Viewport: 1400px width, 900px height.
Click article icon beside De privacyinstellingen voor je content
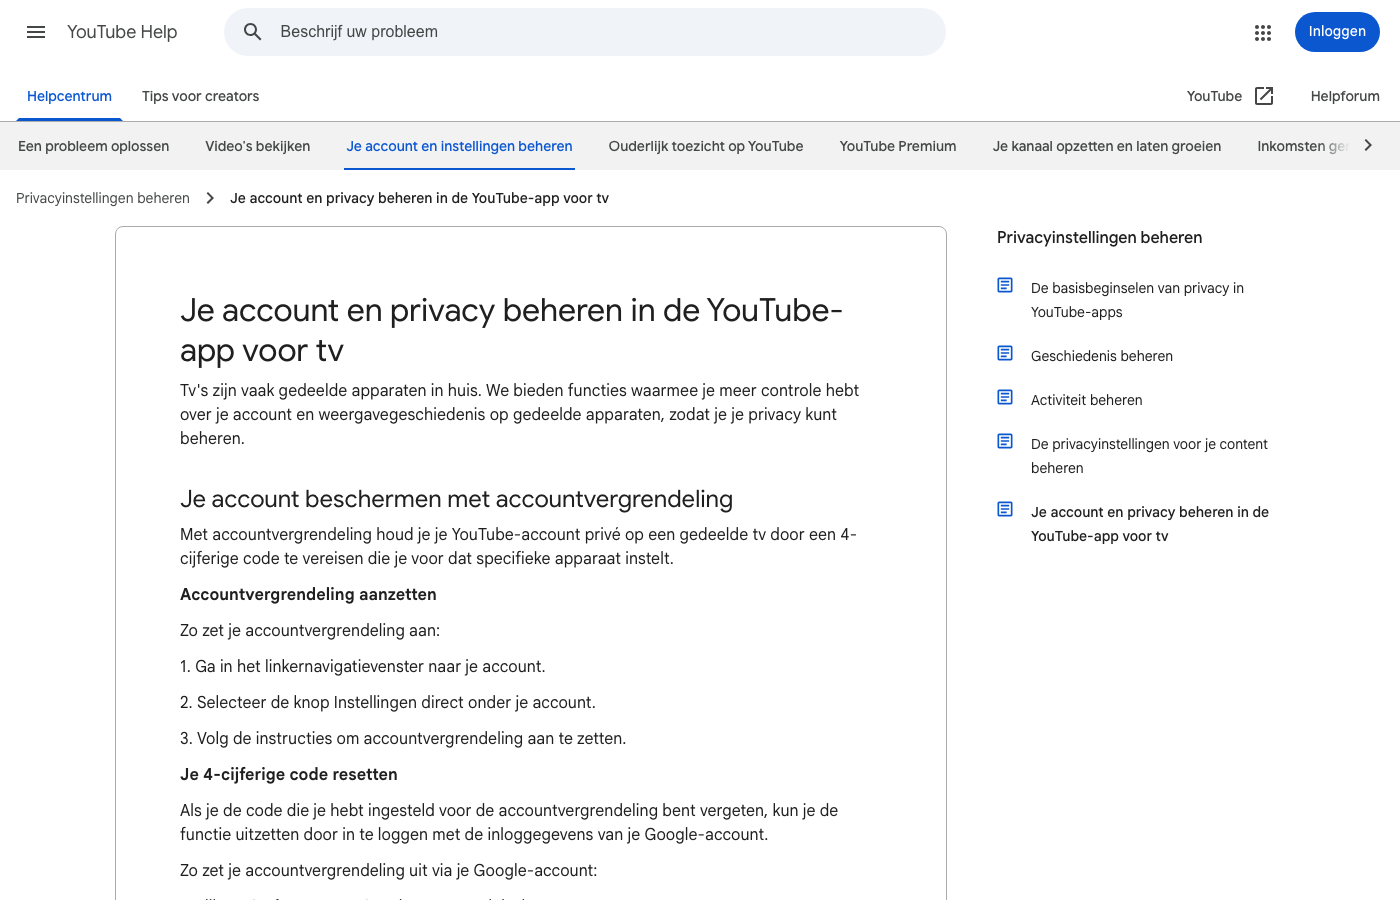pos(1005,441)
